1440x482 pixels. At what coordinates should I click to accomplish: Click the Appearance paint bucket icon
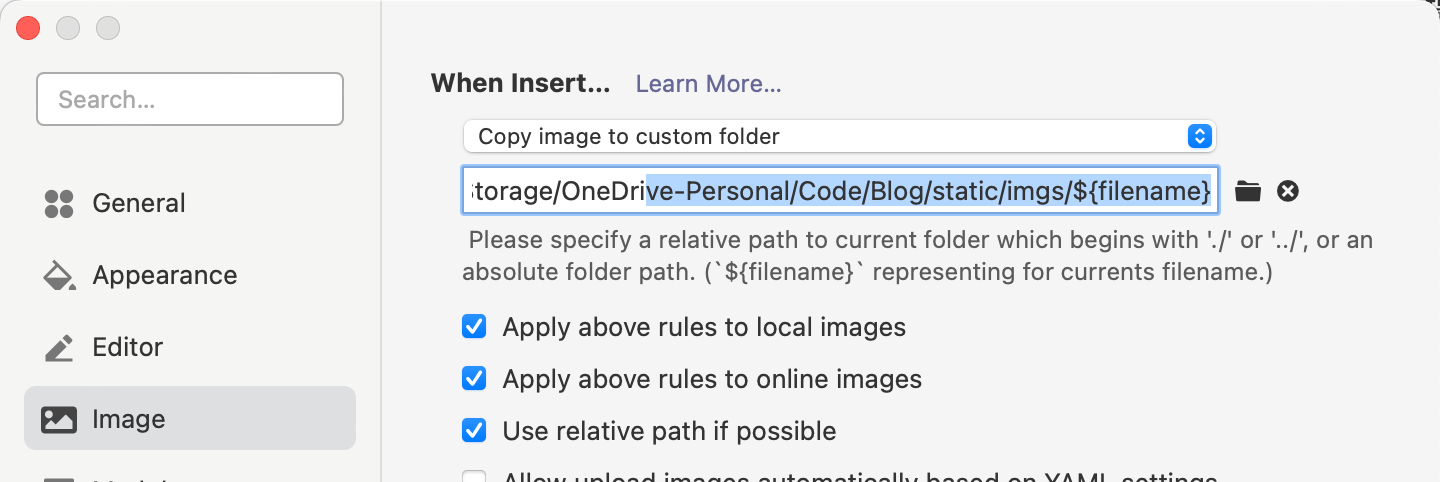pyautogui.click(x=59, y=276)
